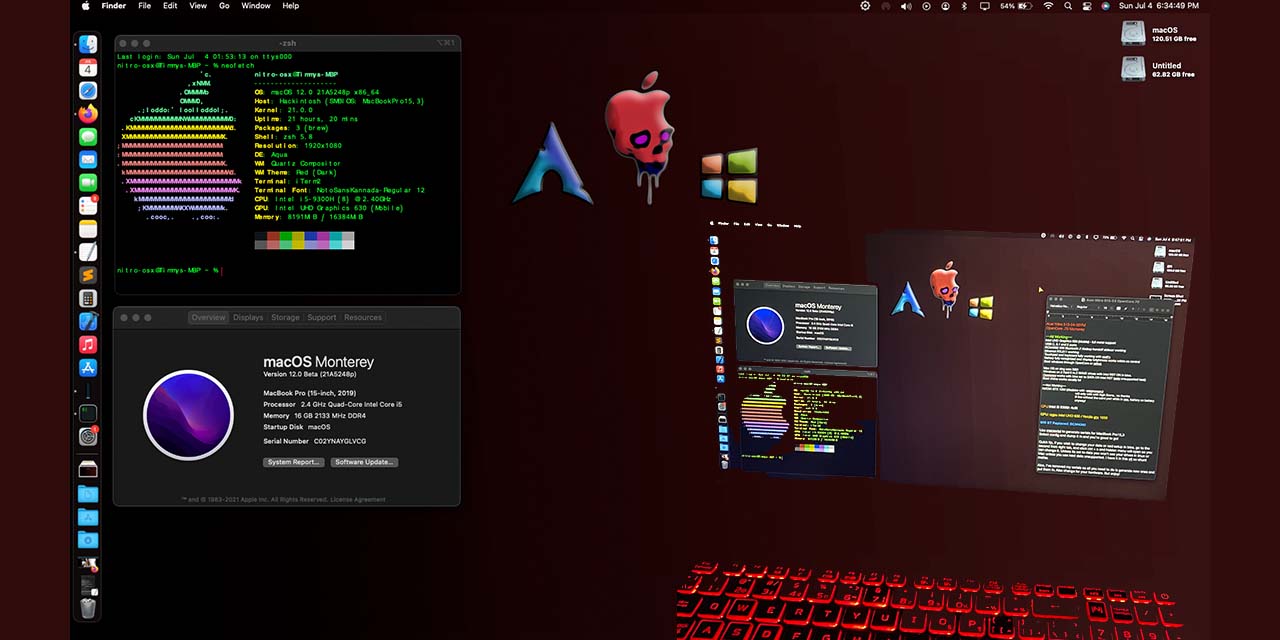Open the Mail app in the dock
The width and height of the screenshot is (1280, 640).
click(x=88, y=160)
